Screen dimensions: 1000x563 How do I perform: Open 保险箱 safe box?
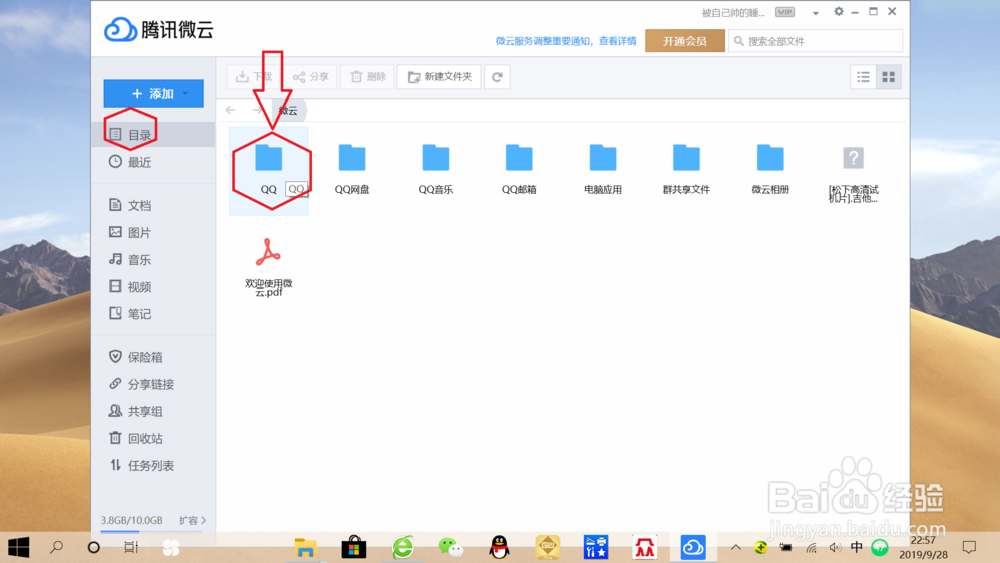coord(153,356)
